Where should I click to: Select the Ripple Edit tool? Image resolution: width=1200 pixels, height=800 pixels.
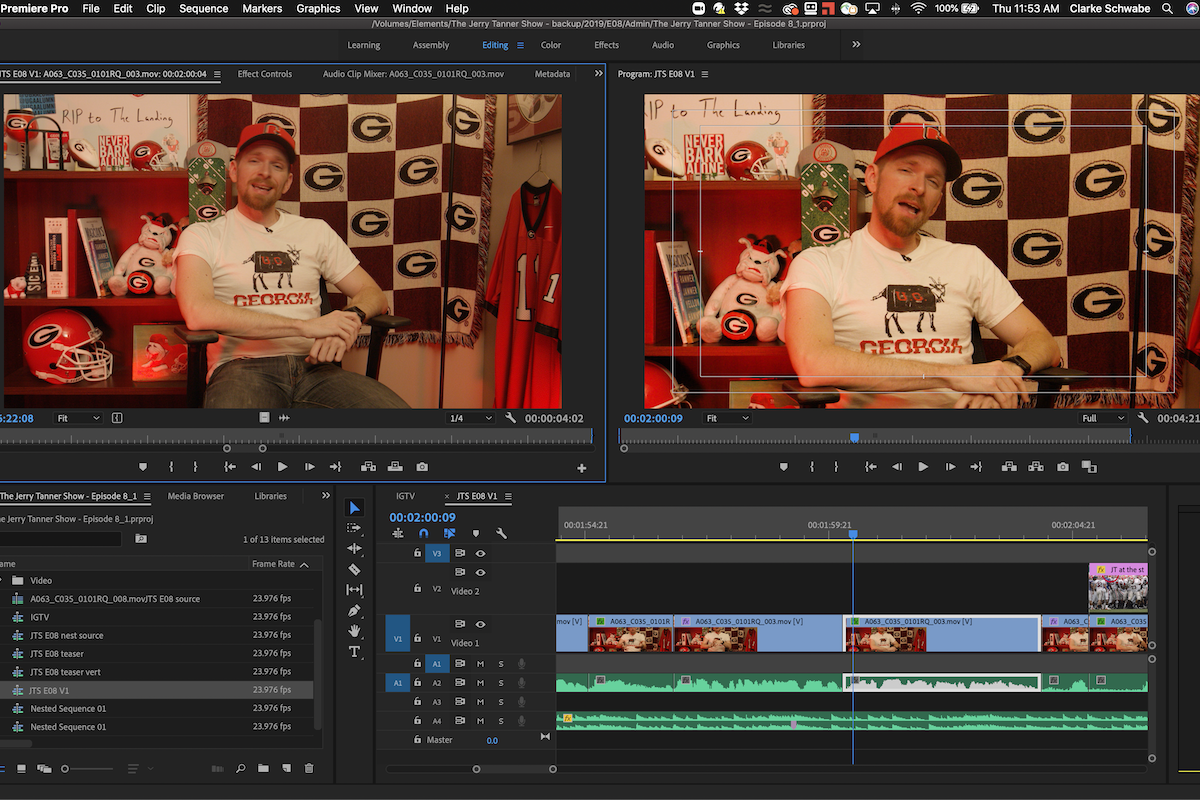coord(354,549)
